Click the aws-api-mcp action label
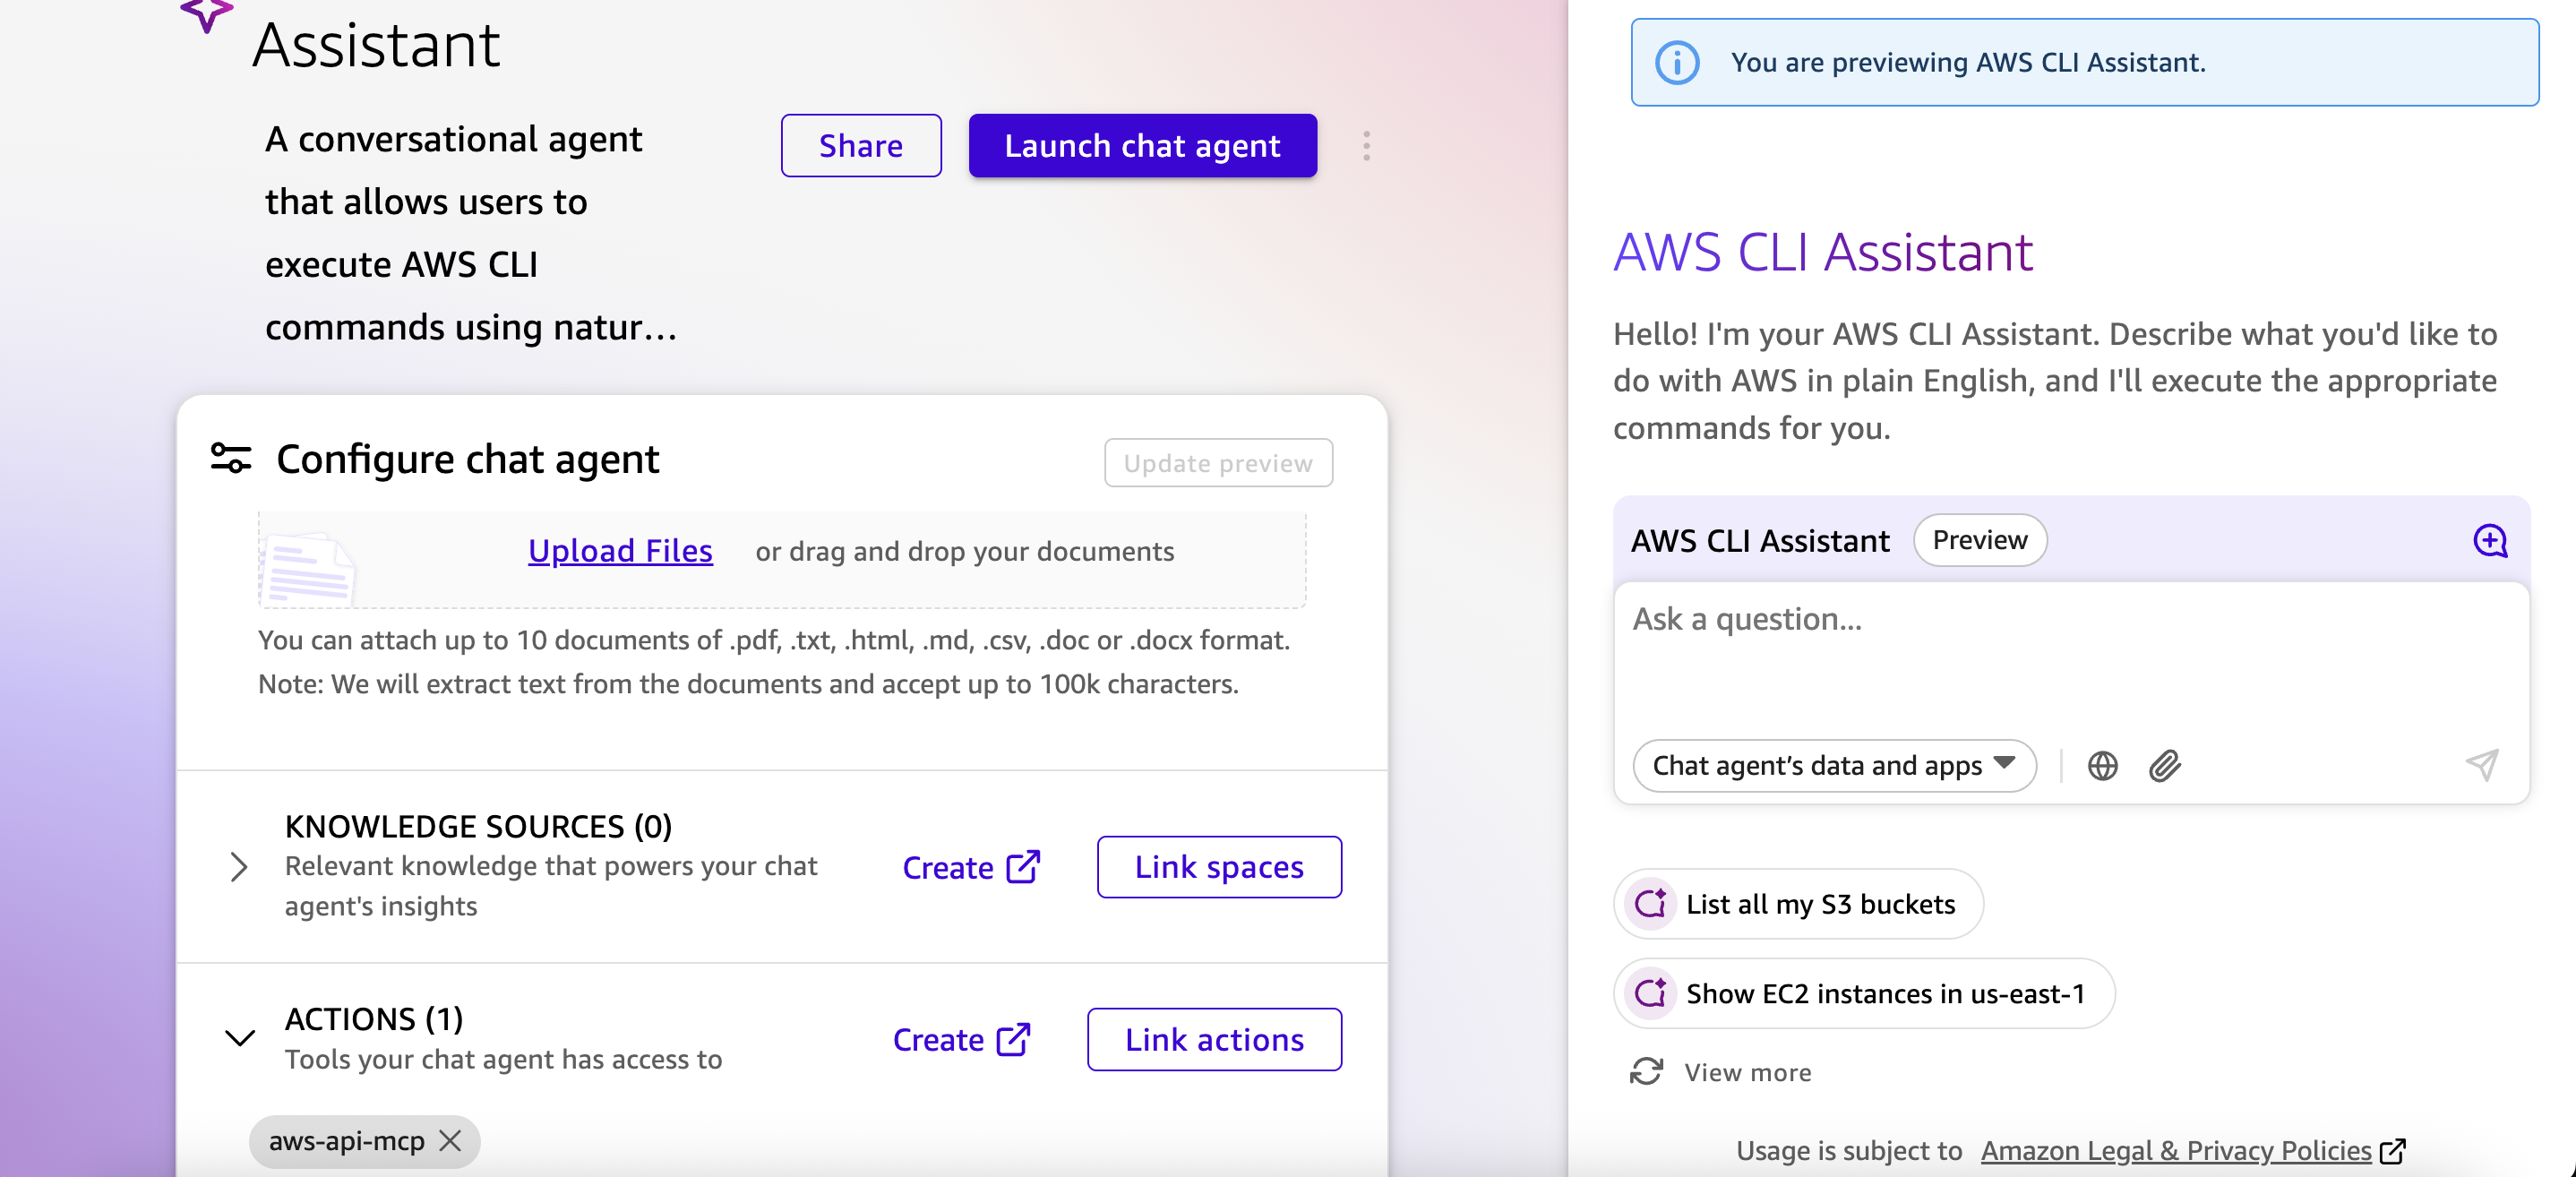Viewport: 2576px width, 1177px height. tap(346, 1141)
